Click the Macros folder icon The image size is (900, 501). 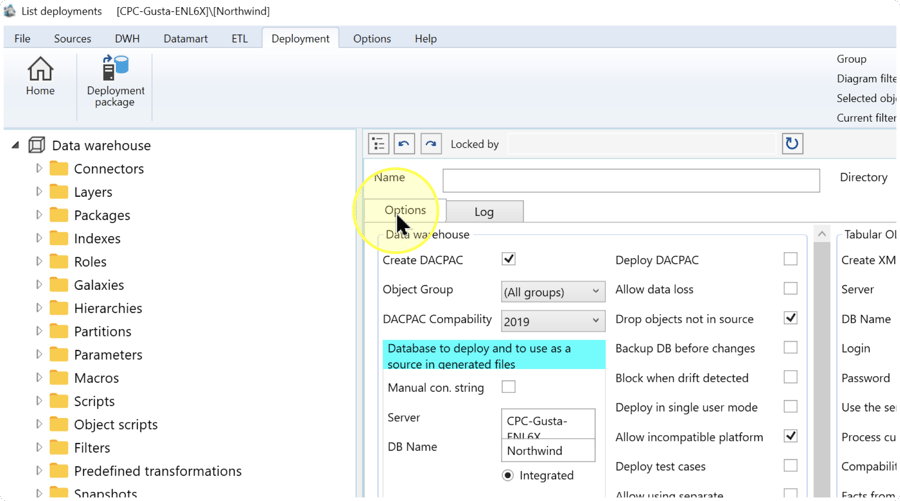[59, 378]
